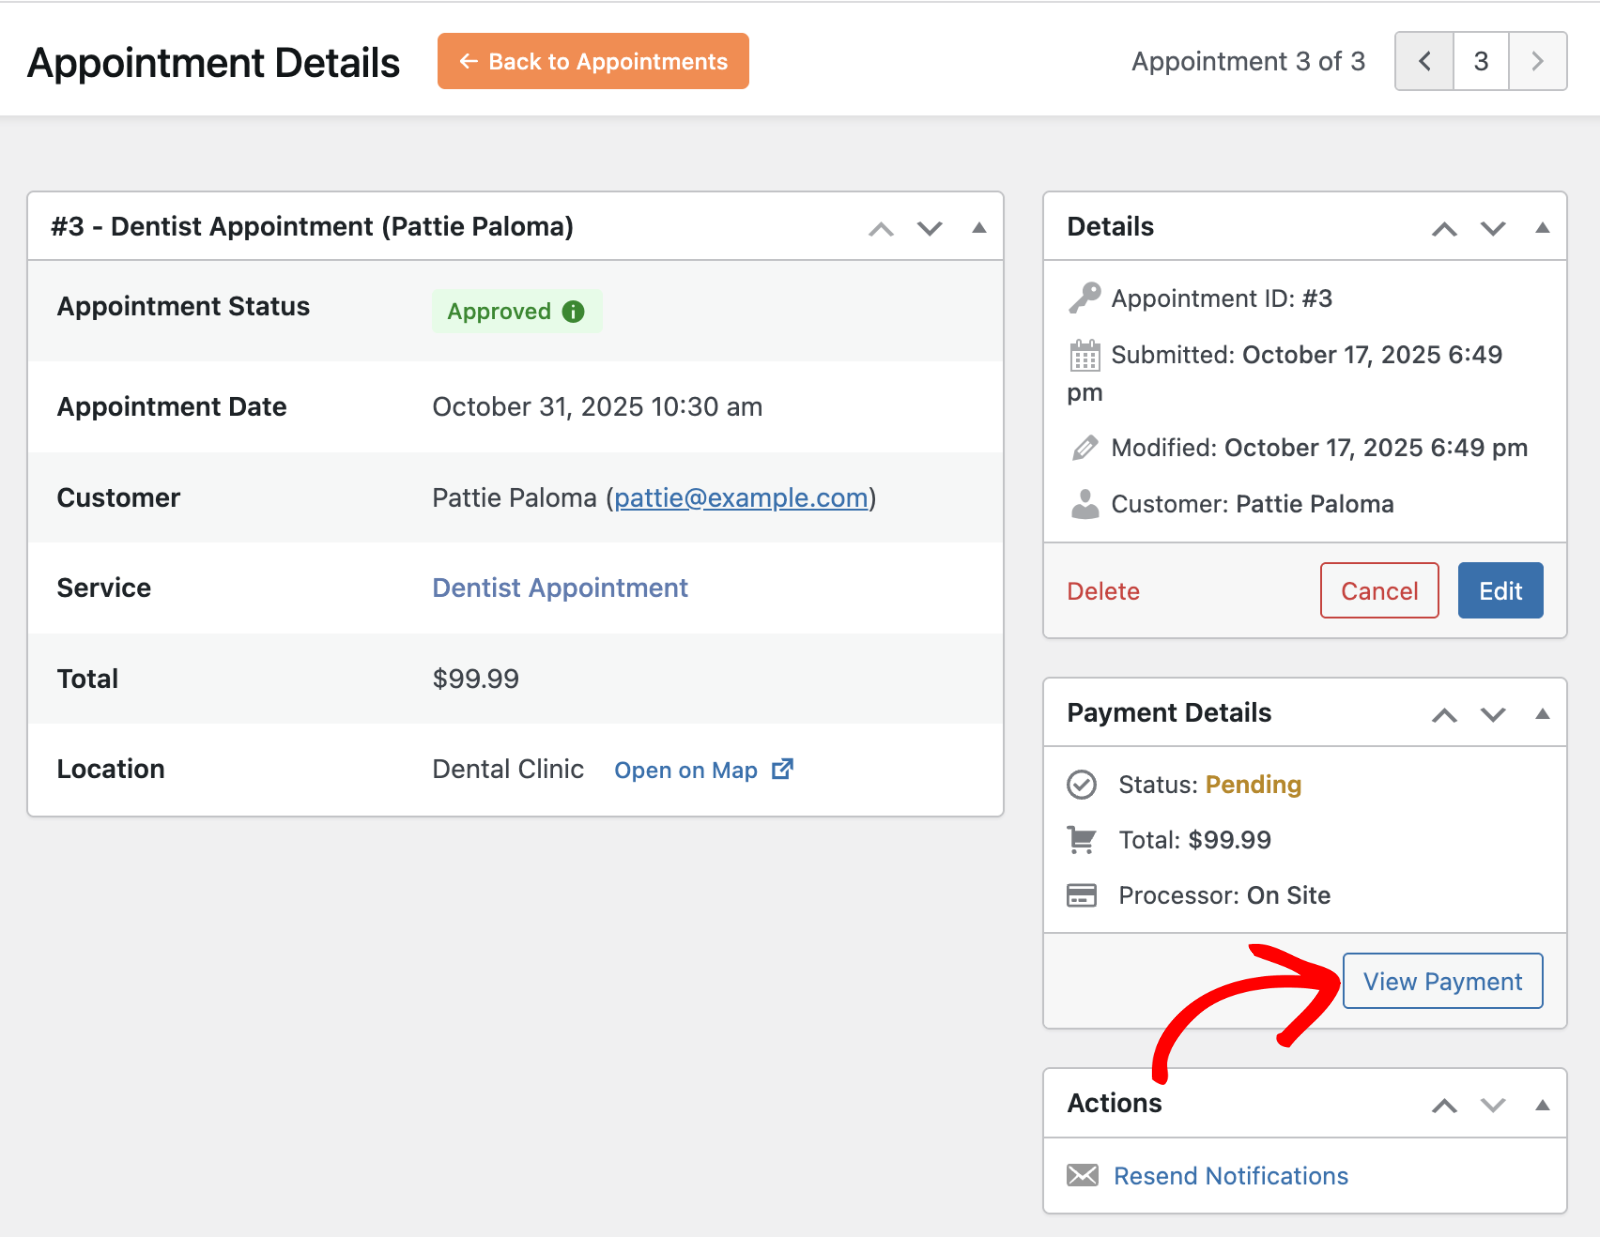This screenshot has width=1600, height=1237.
Task: Click the external link icon beside Open on Map
Action: (783, 769)
